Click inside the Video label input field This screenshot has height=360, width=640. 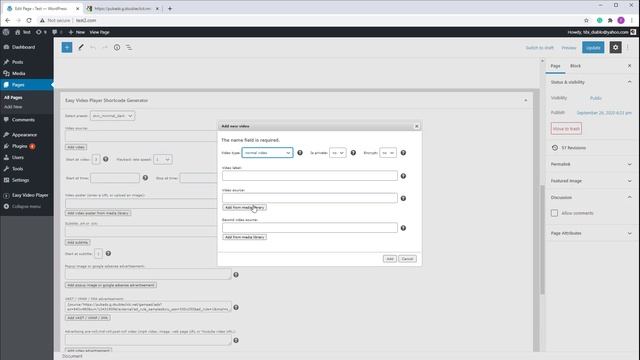(x=310, y=176)
